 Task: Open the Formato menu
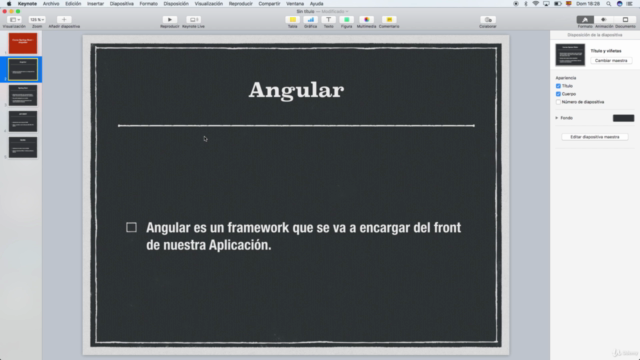coord(149,4)
